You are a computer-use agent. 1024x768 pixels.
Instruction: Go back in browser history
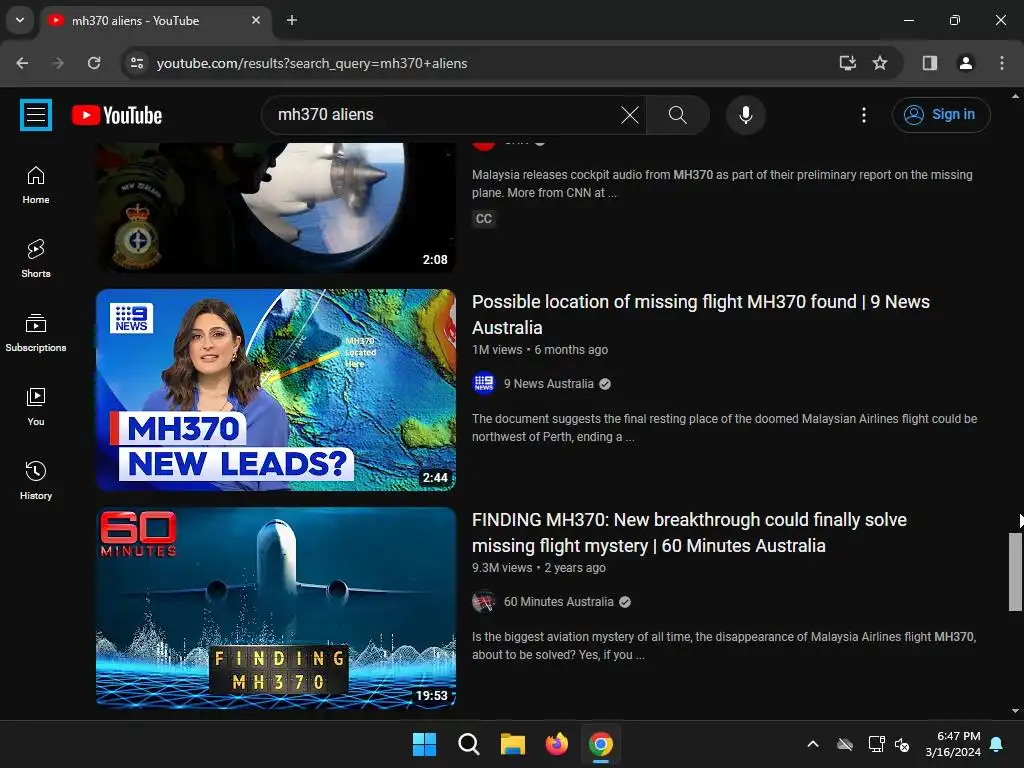22,63
